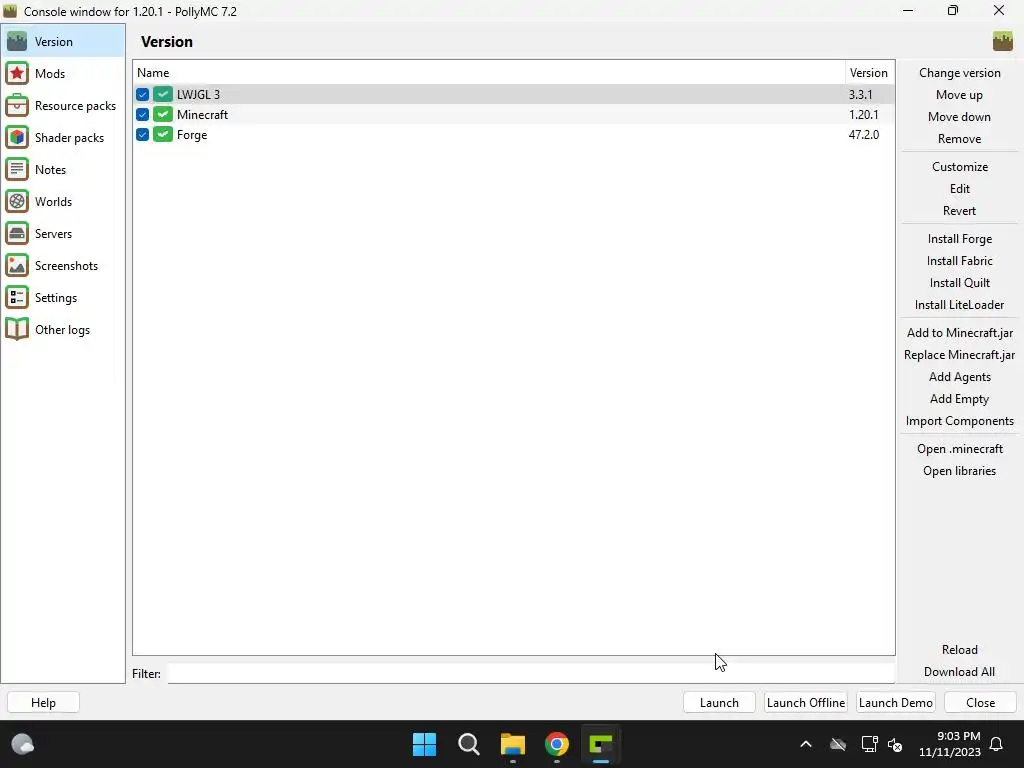Click Install Fabric
This screenshot has height=768, width=1024.
(959, 261)
